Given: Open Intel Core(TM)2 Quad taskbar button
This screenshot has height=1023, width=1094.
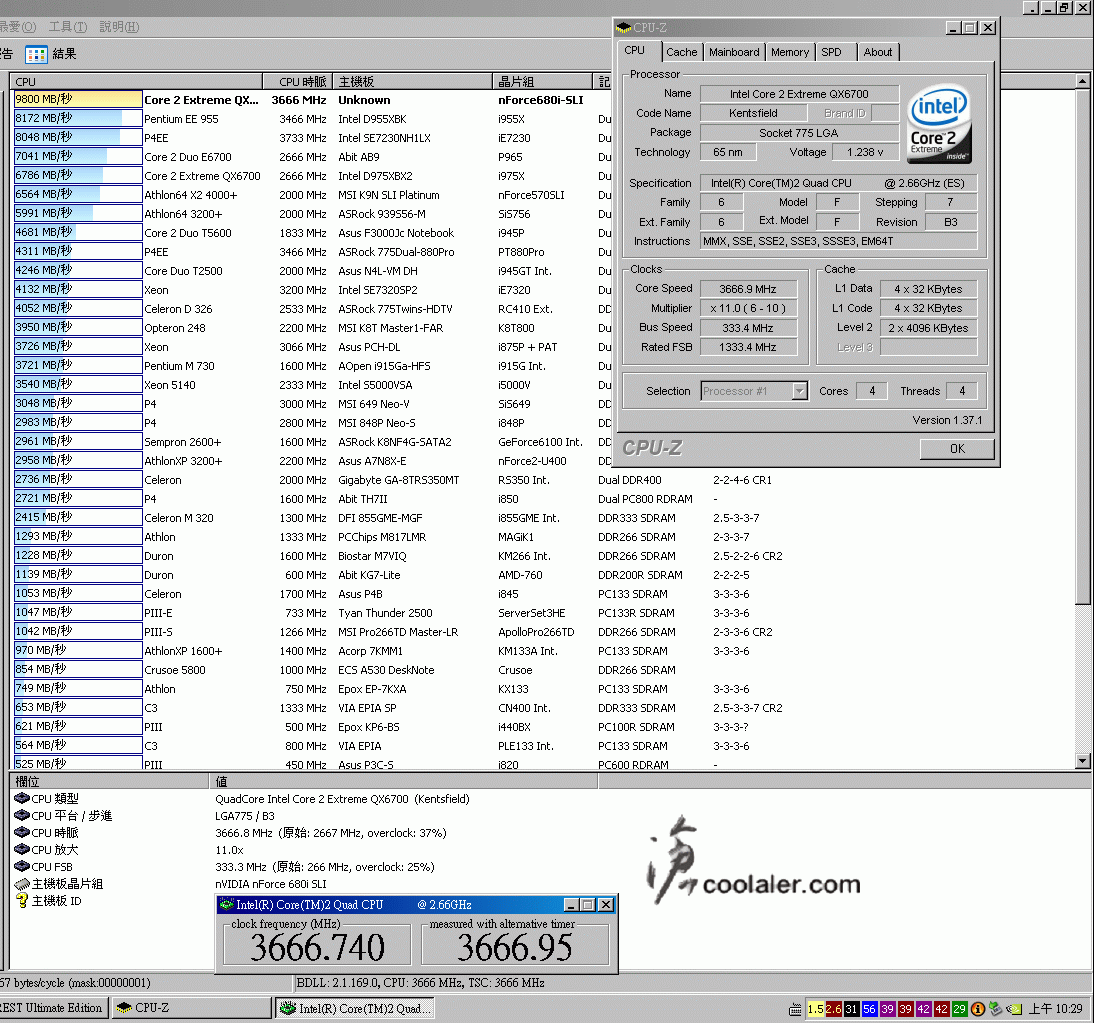Looking at the screenshot, I should click(356, 1008).
